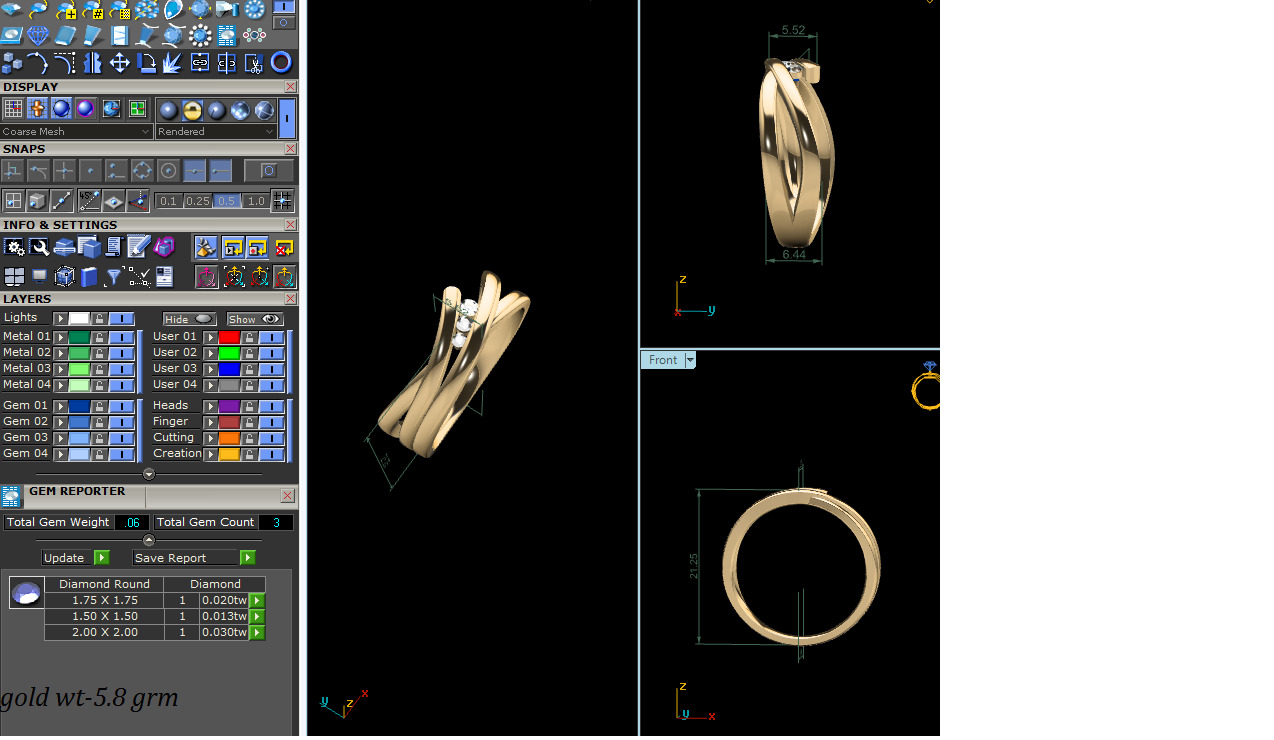Select the cluster of cubes tool

(x=12, y=63)
